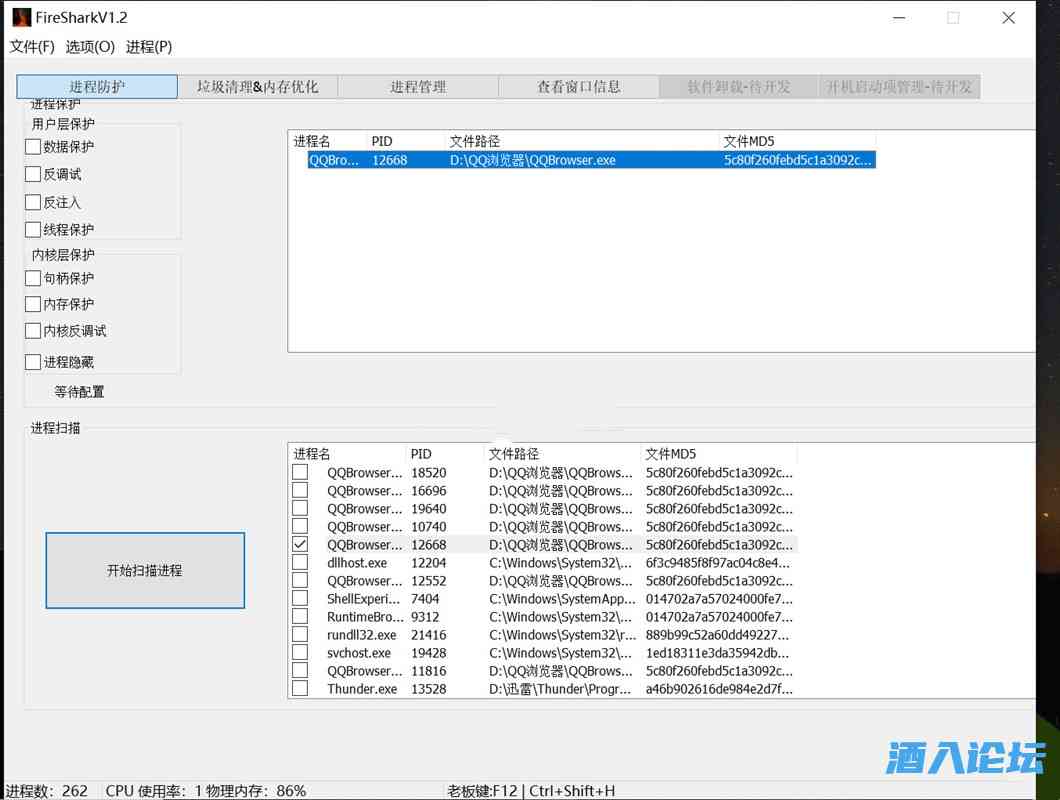Open the 进程(P) menu
The height and width of the screenshot is (800, 1060).
(x=149, y=47)
